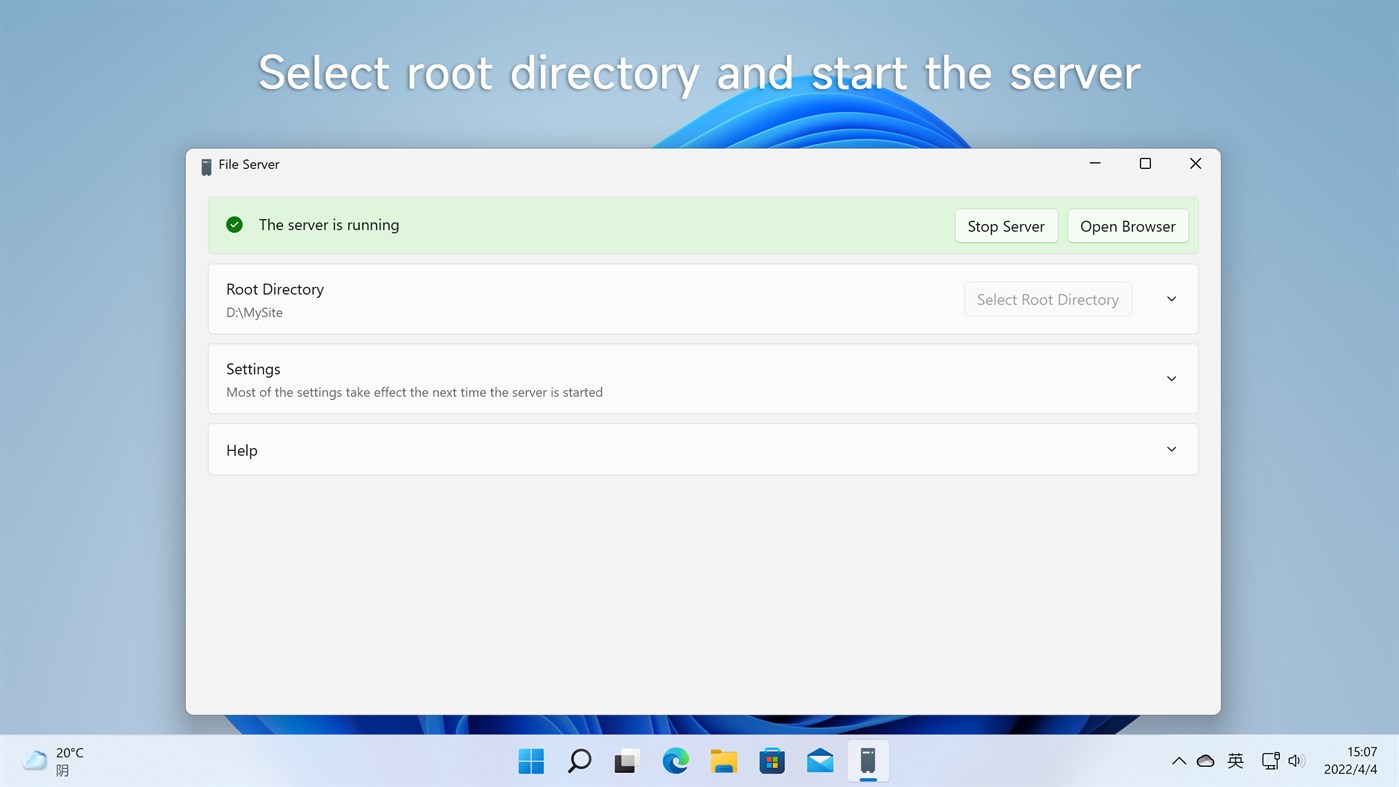
Task: Open Microsoft Store from taskbar
Action: tap(772, 762)
